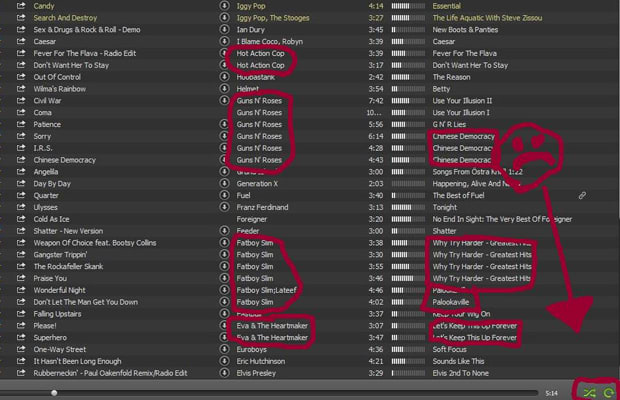
Task: Click album Elvis 2nd To None
Action: 460,373
